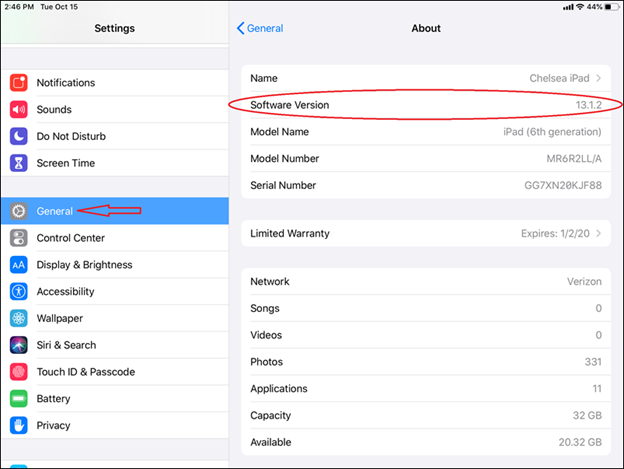
Task: Tap the Wallpaper flower icon
Action: click(x=19, y=318)
